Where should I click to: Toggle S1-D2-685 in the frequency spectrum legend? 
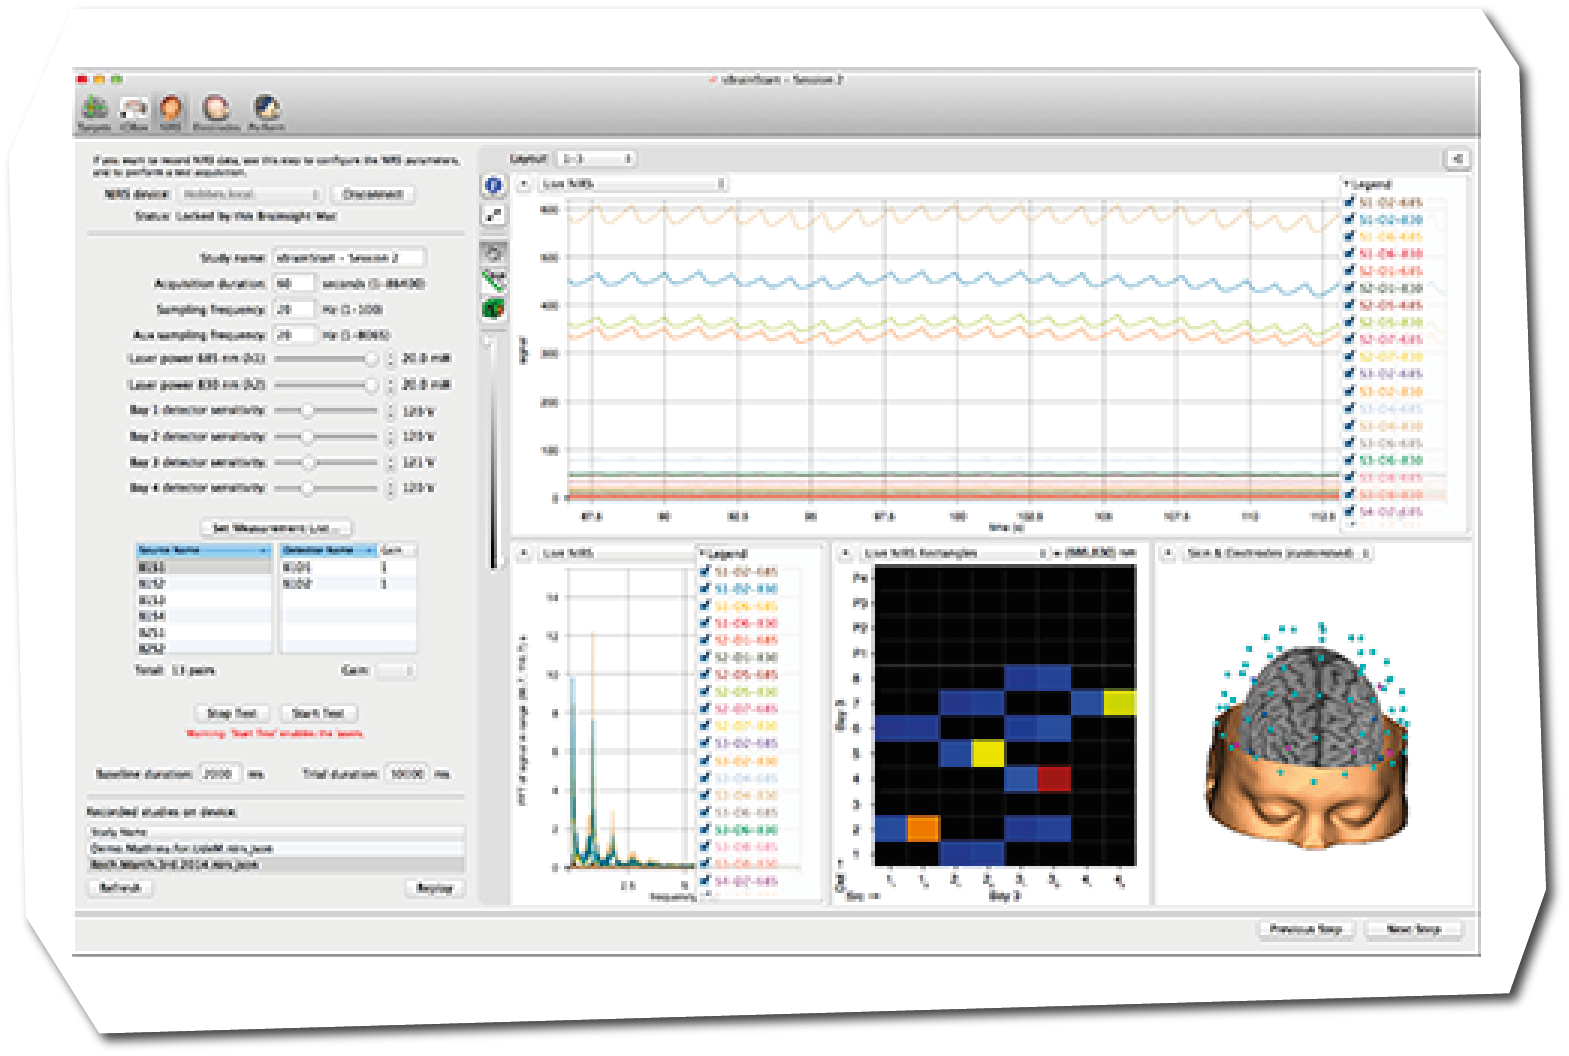[x=705, y=571]
